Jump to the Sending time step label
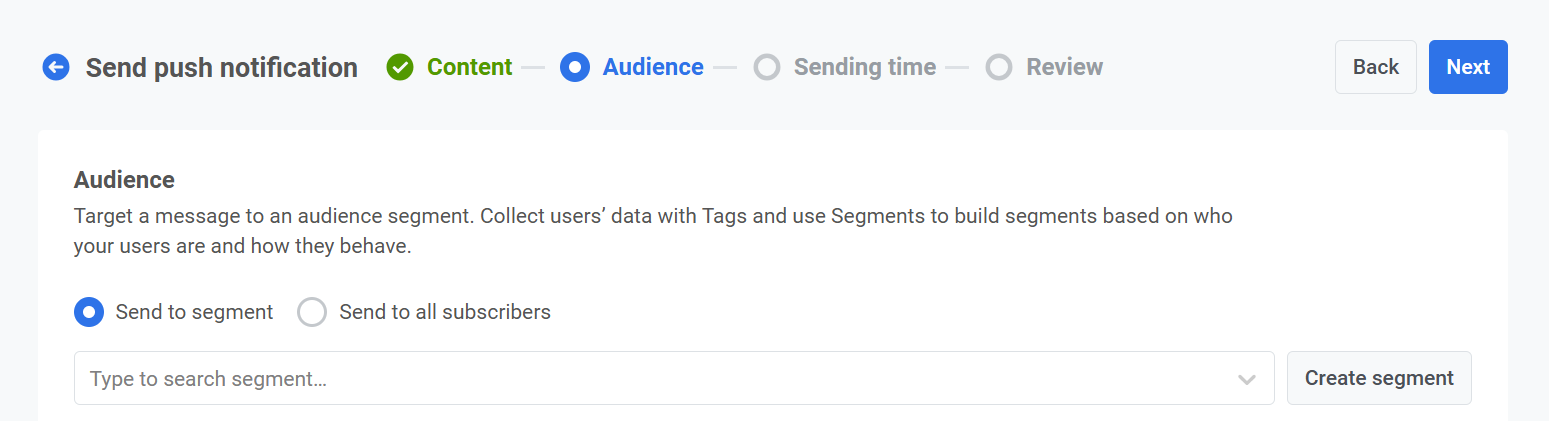The image size is (1549, 421). pyautogui.click(x=865, y=67)
